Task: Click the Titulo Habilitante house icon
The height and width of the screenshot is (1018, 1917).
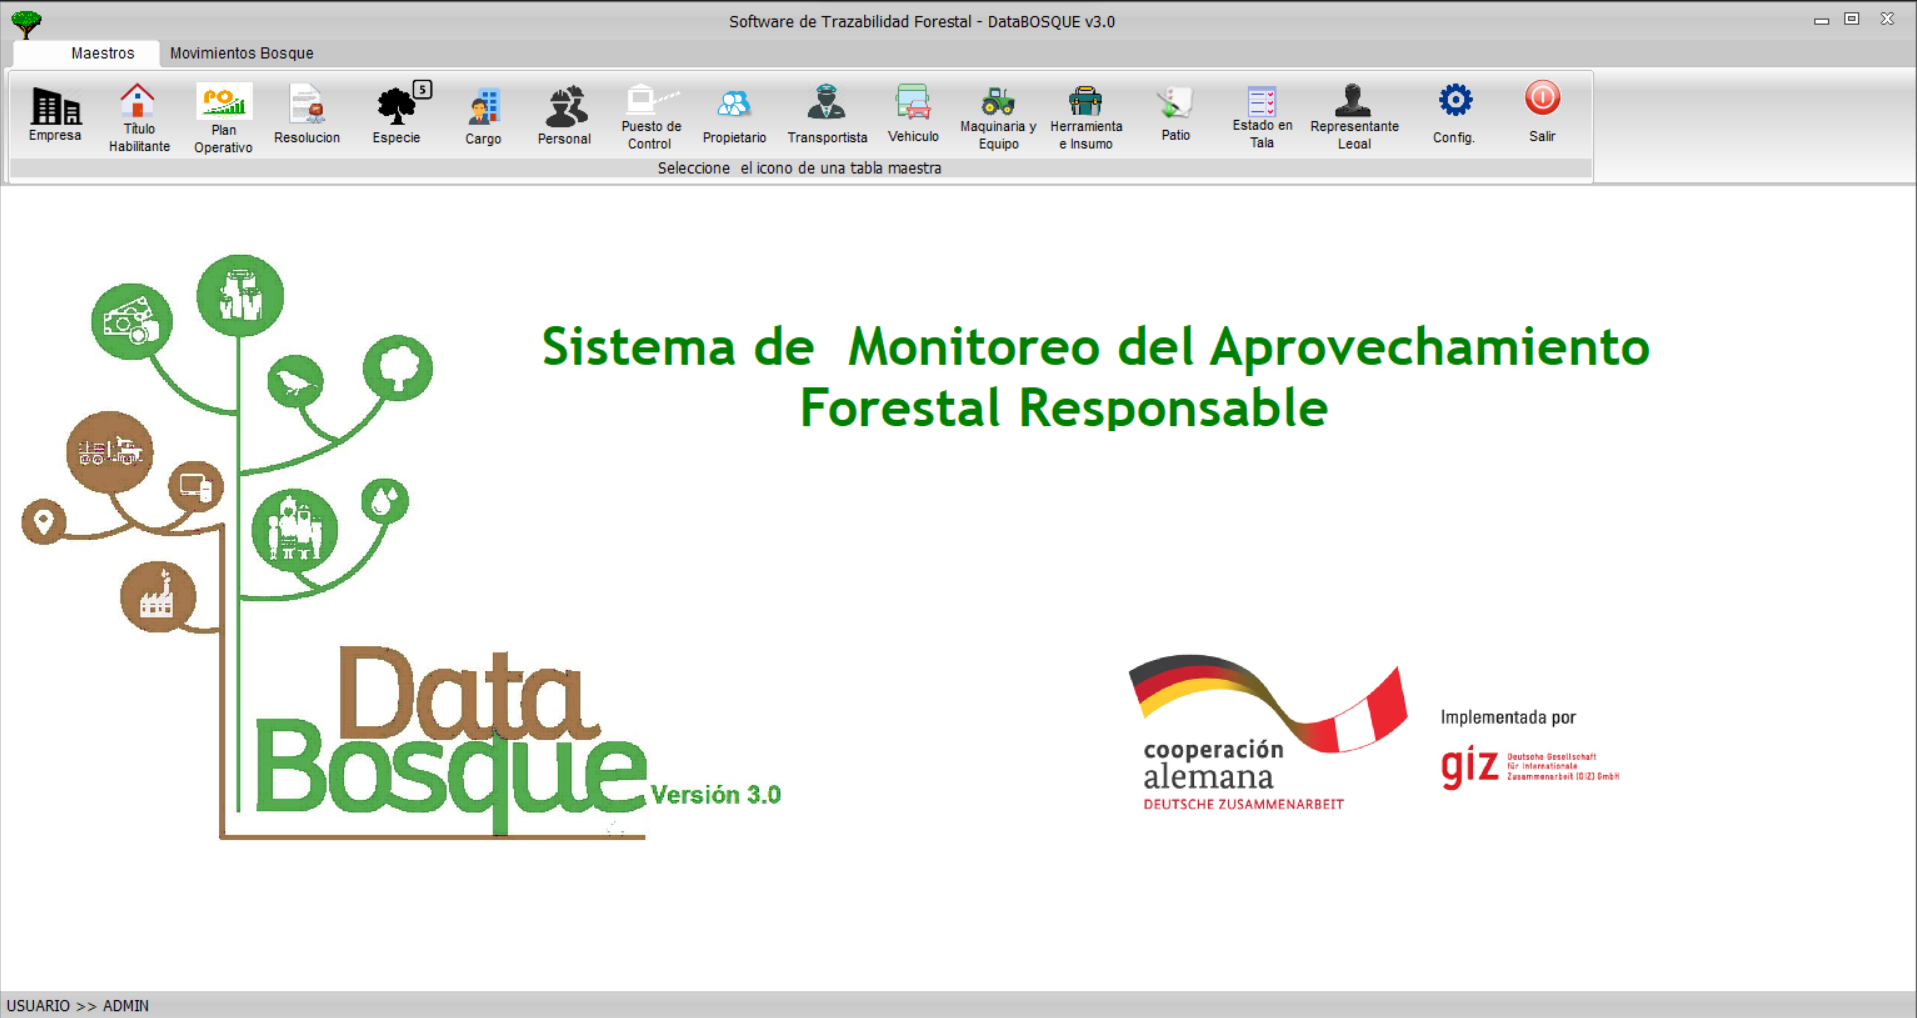Action: click(x=138, y=102)
